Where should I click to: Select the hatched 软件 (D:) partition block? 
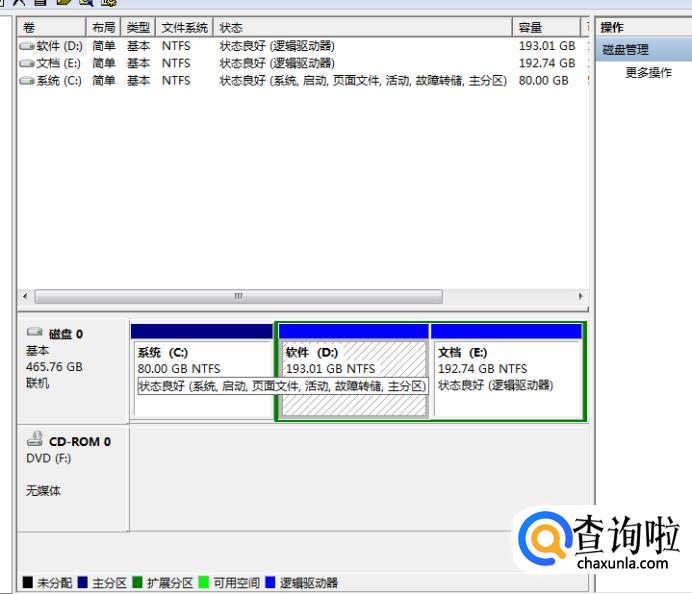354,372
